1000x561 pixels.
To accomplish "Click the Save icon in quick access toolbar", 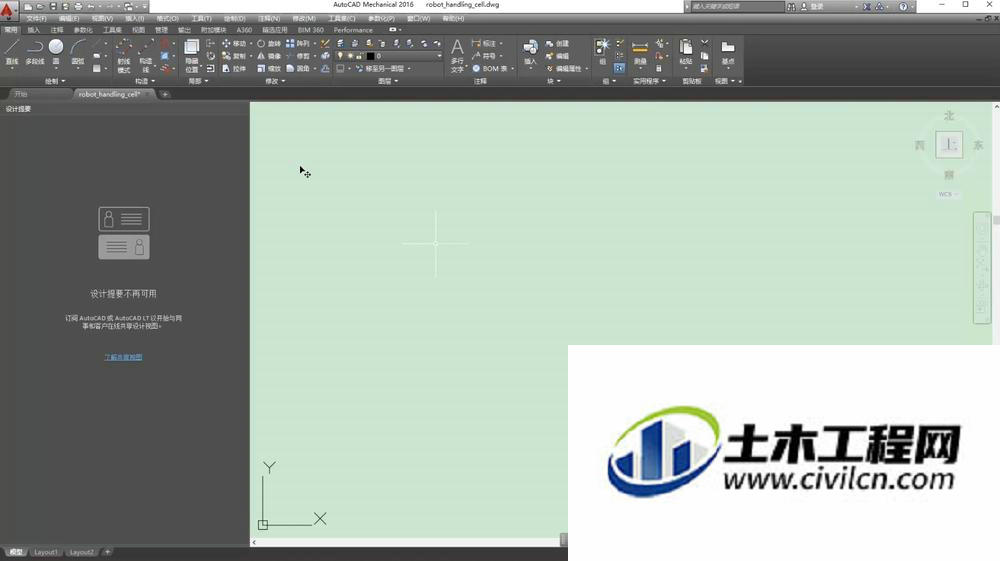I will click(53, 6).
